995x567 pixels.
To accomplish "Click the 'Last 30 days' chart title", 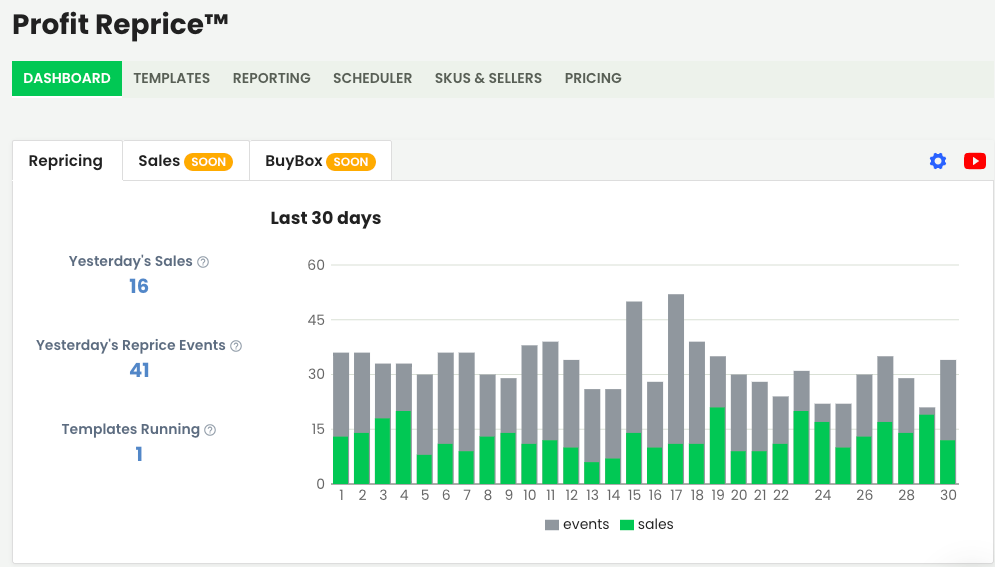I will (x=326, y=218).
